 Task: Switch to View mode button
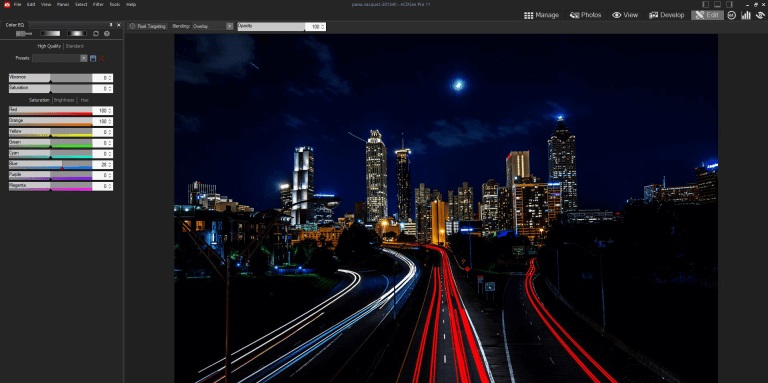625,15
